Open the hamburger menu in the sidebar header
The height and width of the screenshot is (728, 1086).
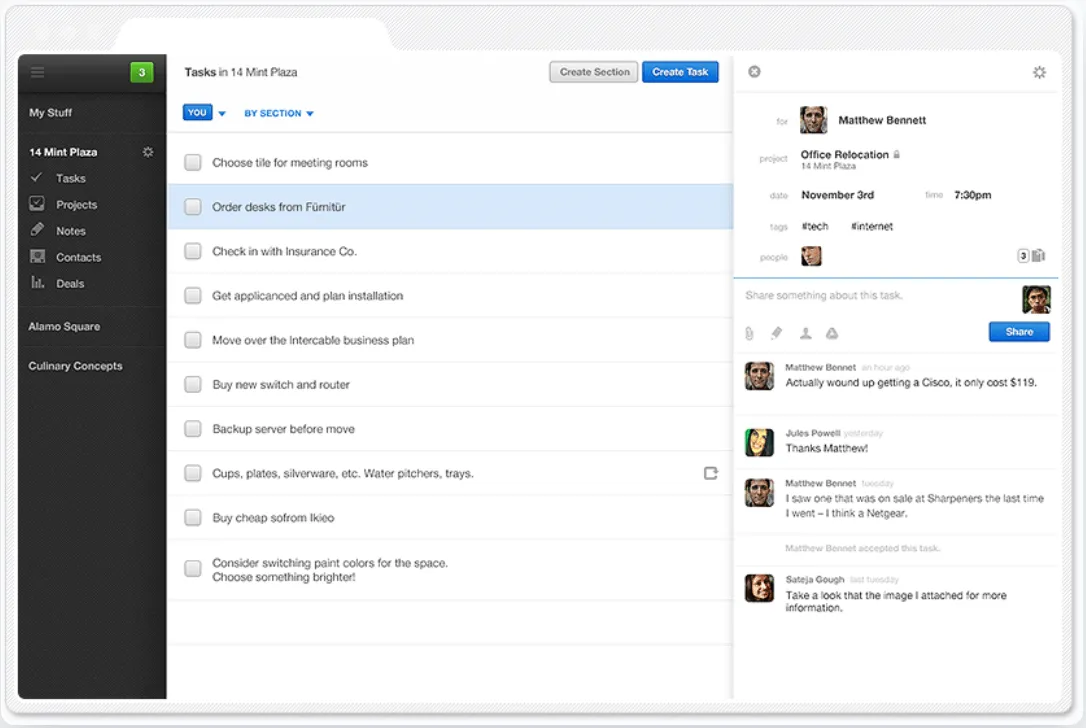click(37, 72)
